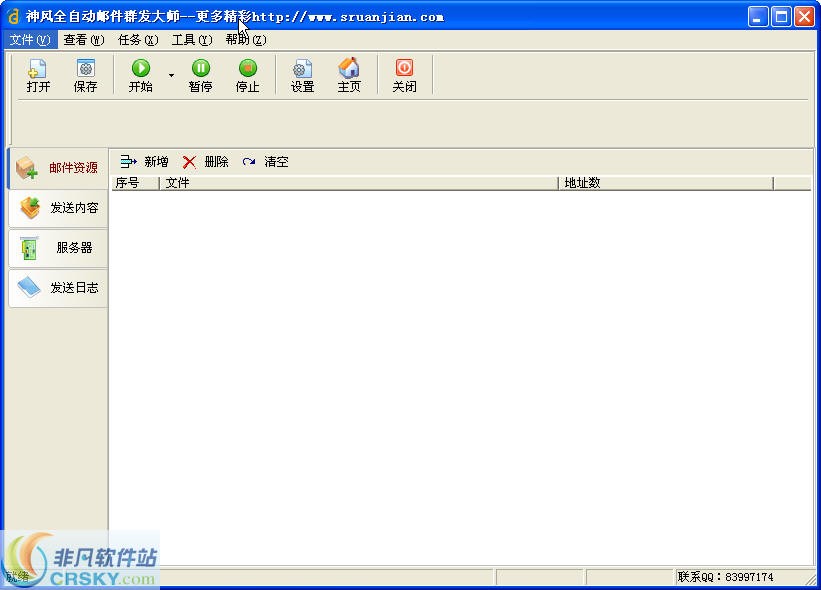821x590 pixels.
Task: Switch to the 发送内容 panel
Action: click(x=63, y=207)
